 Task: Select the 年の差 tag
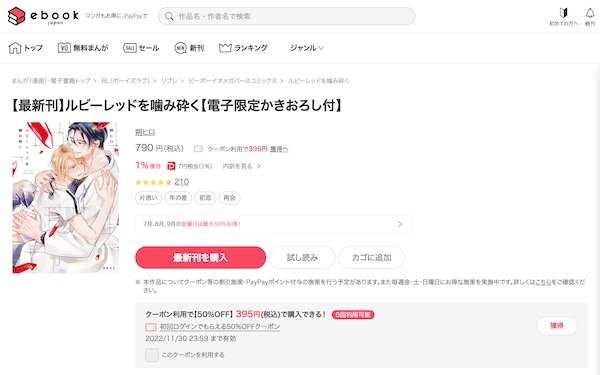178,198
